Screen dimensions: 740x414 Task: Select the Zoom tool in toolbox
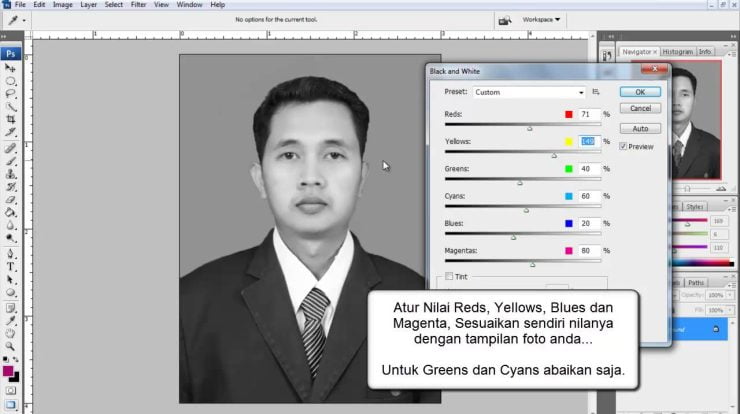click(x=10, y=346)
